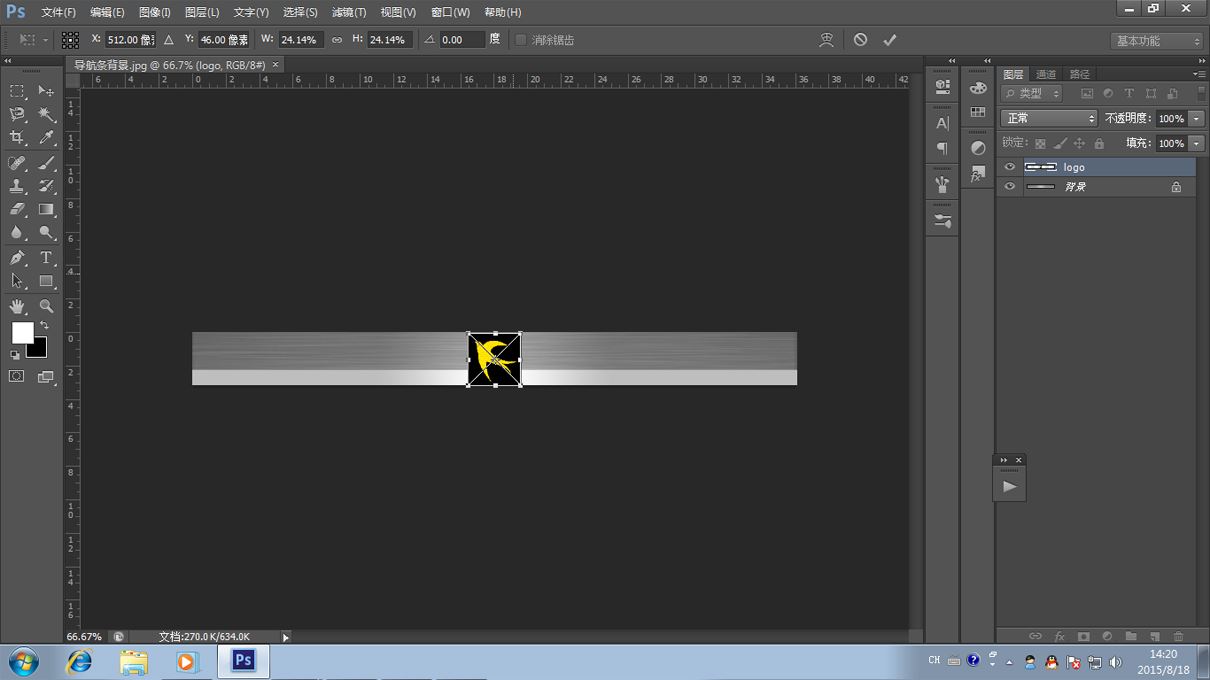The image size is (1210, 680).
Task: Reset to default foreground and background colors
Action: [15, 354]
